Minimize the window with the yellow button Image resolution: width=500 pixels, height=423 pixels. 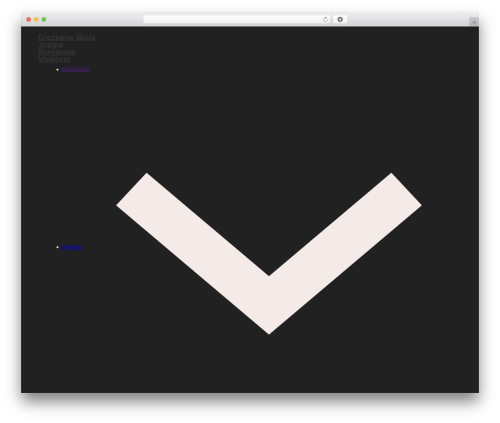click(36, 19)
